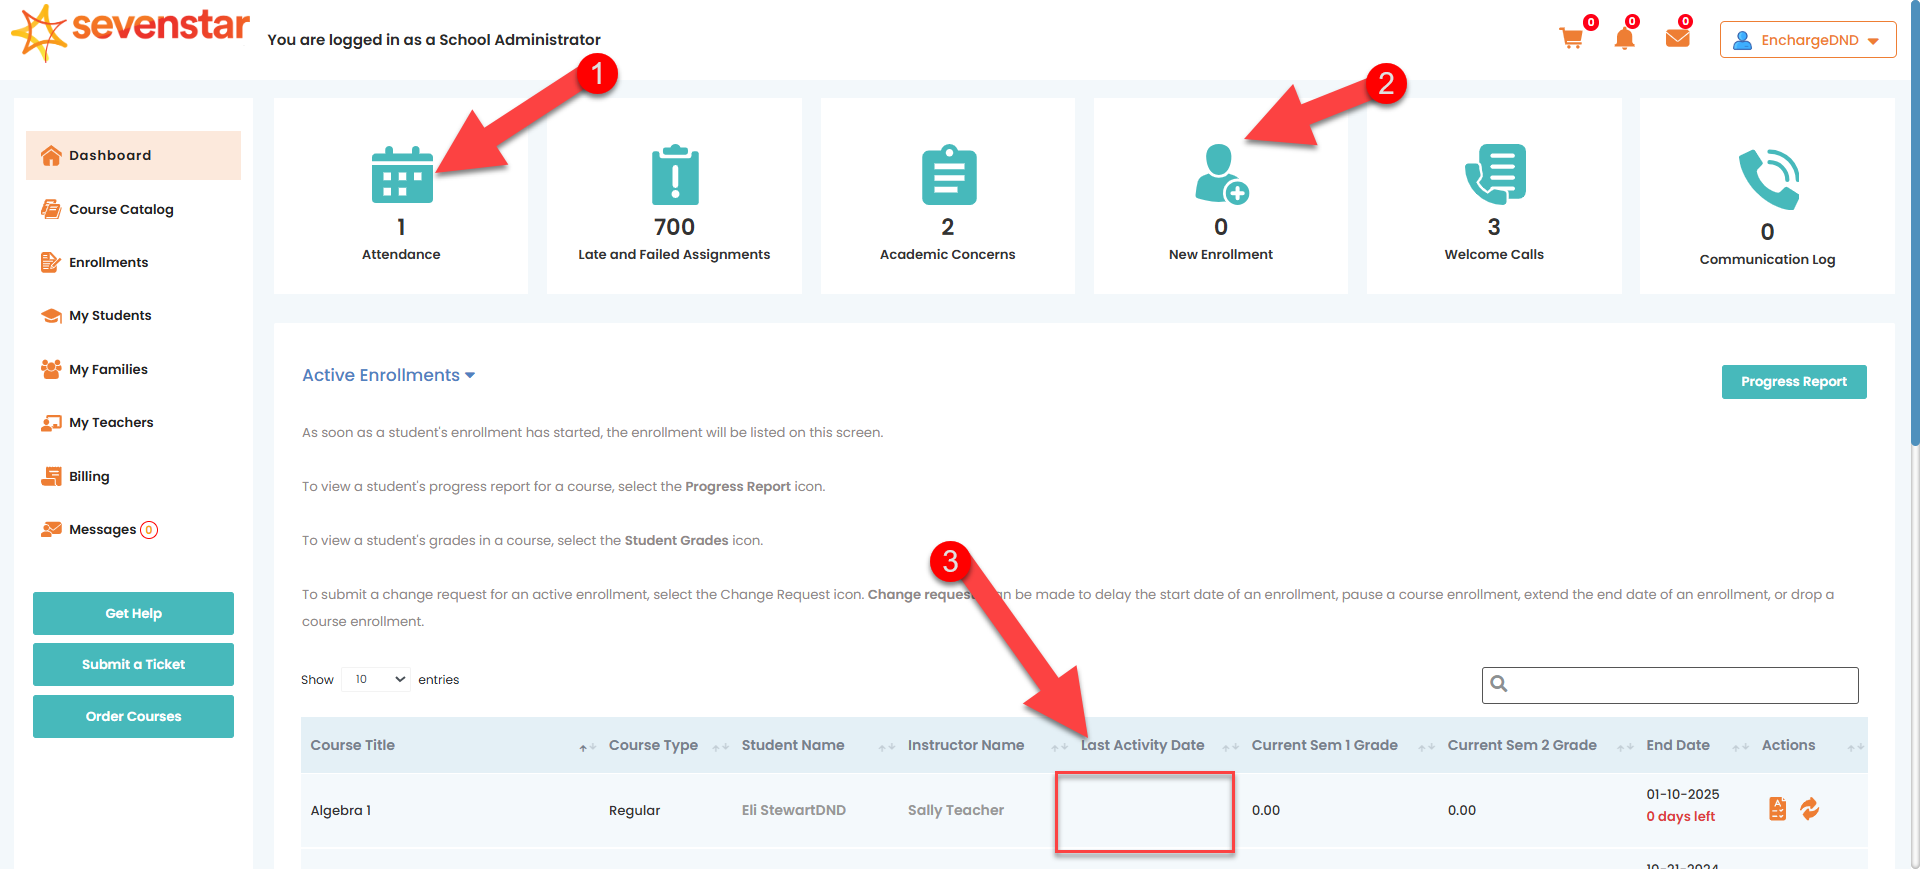The width and height of the screenshot is (1920, 869).
Task: Click the enrollments search field
Action: (x=1680, y=685)
